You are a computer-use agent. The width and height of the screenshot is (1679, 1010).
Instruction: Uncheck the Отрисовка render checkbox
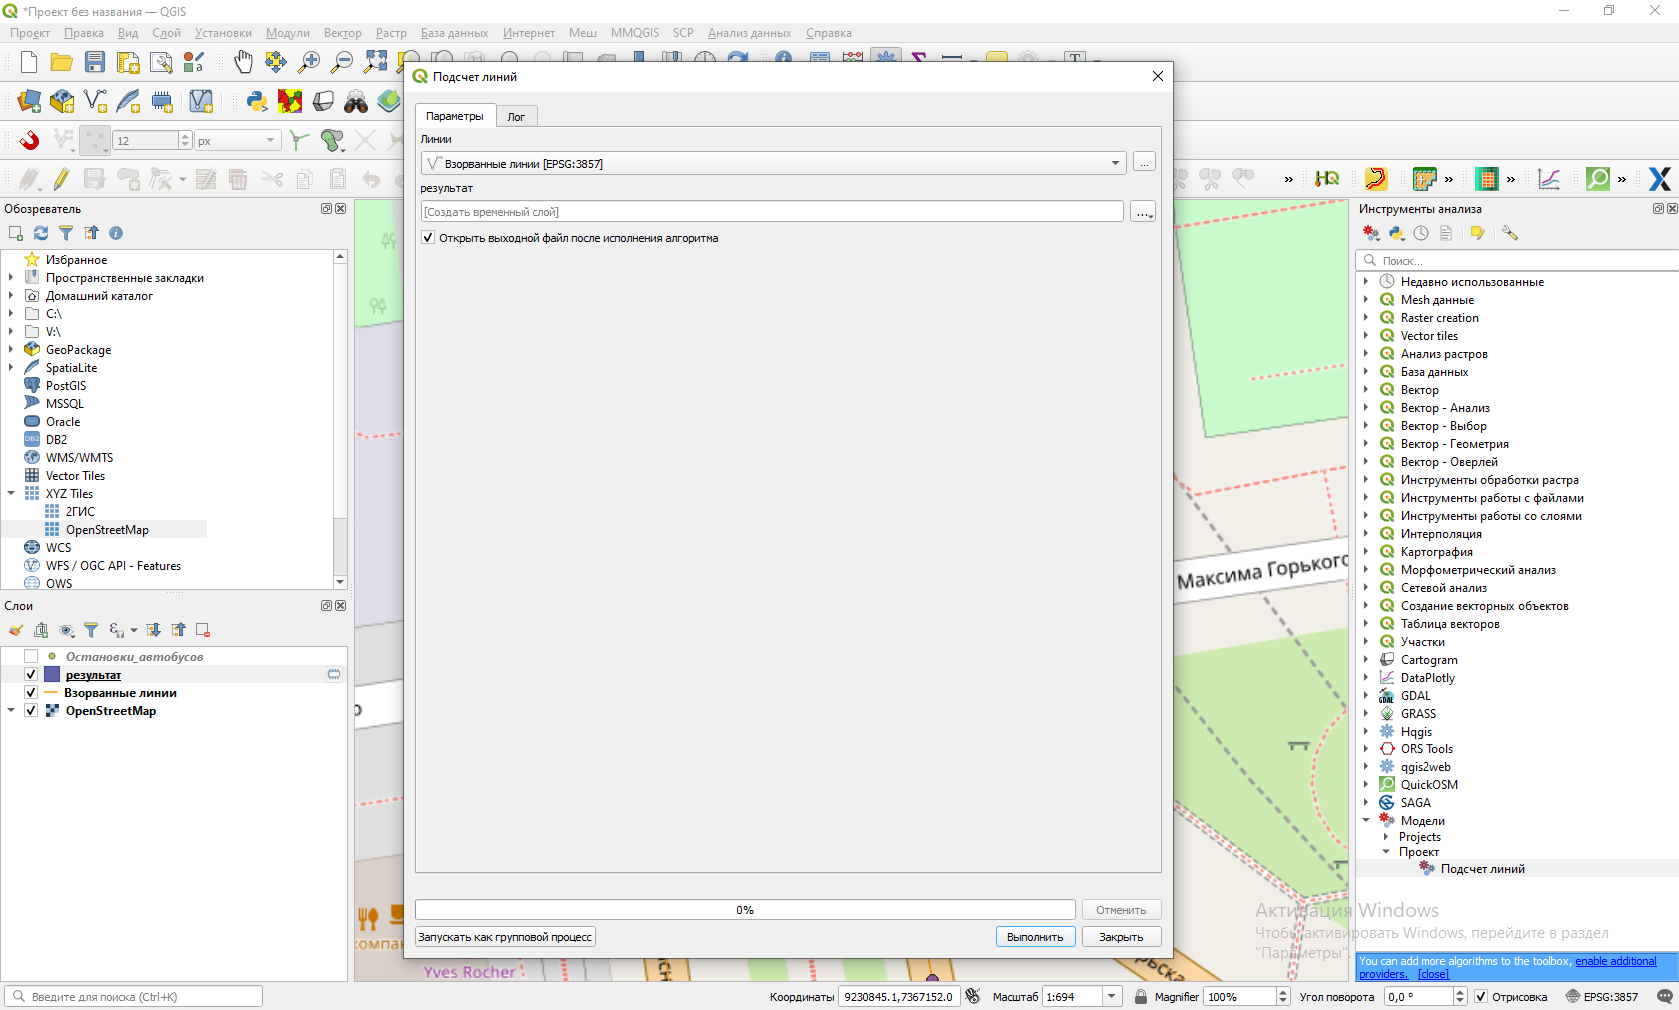tap(1481, 997)
